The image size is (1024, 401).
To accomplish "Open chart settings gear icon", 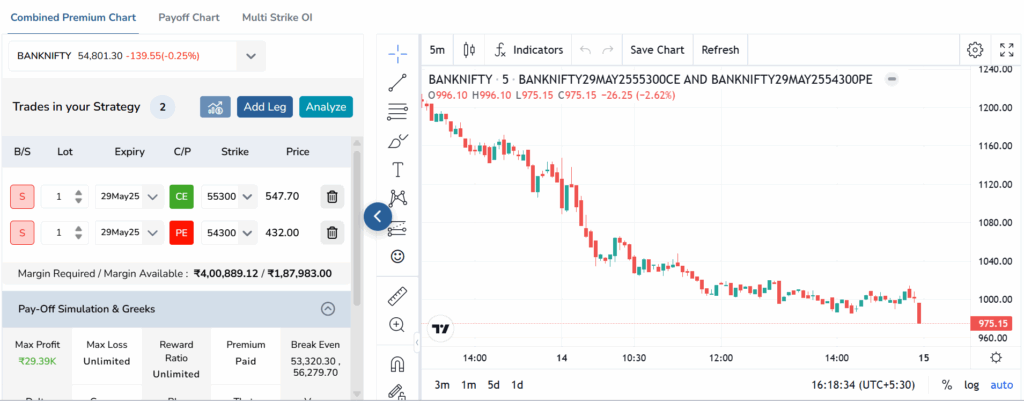I will (x=975, y=50).
